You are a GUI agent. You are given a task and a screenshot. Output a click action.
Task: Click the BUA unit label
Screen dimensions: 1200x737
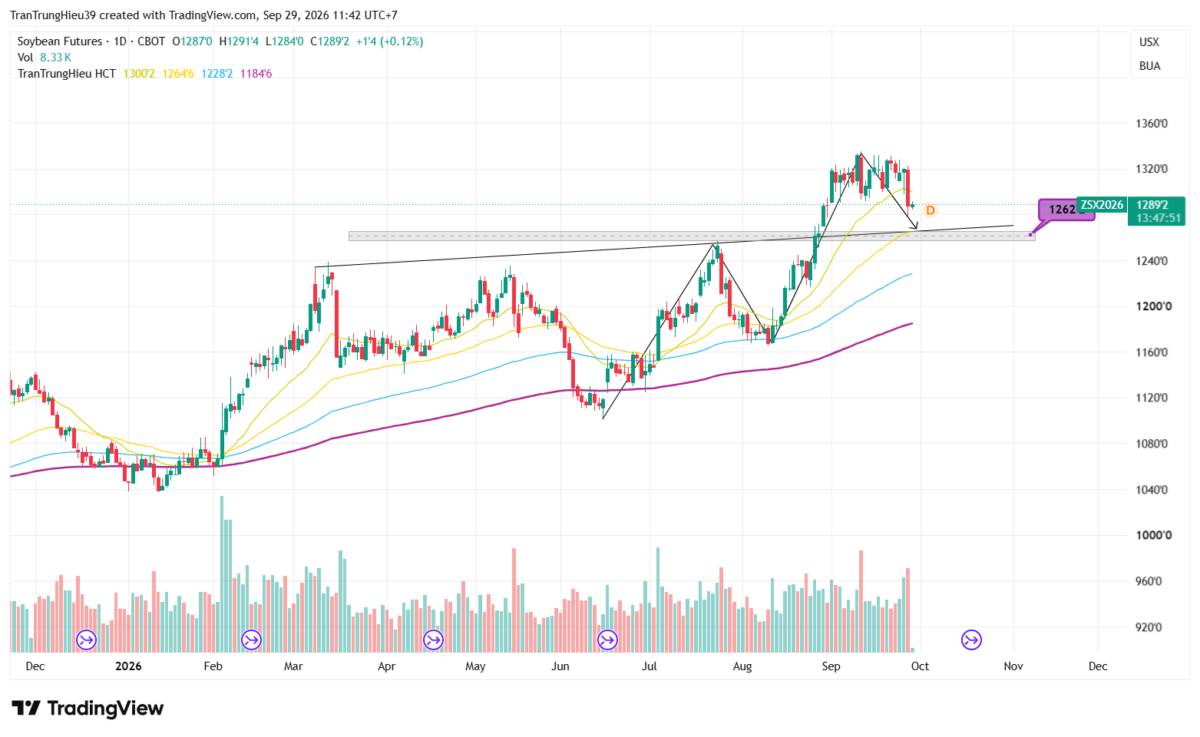click(x=1149, y=66)
